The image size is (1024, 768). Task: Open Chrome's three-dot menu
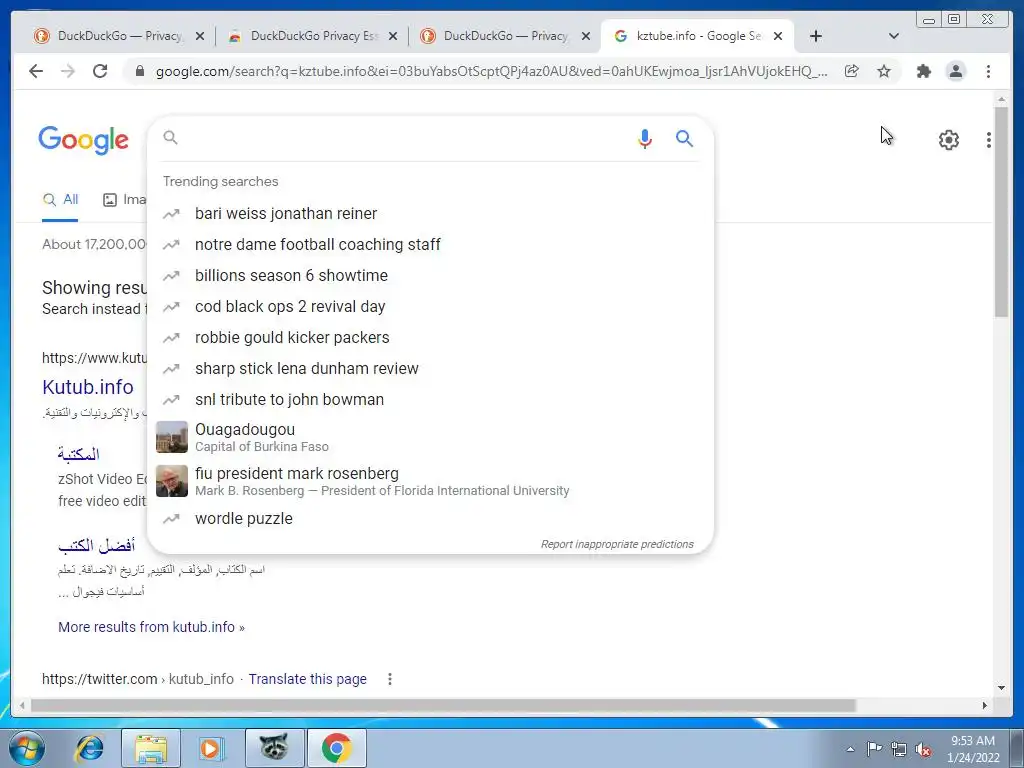point(988,71)
